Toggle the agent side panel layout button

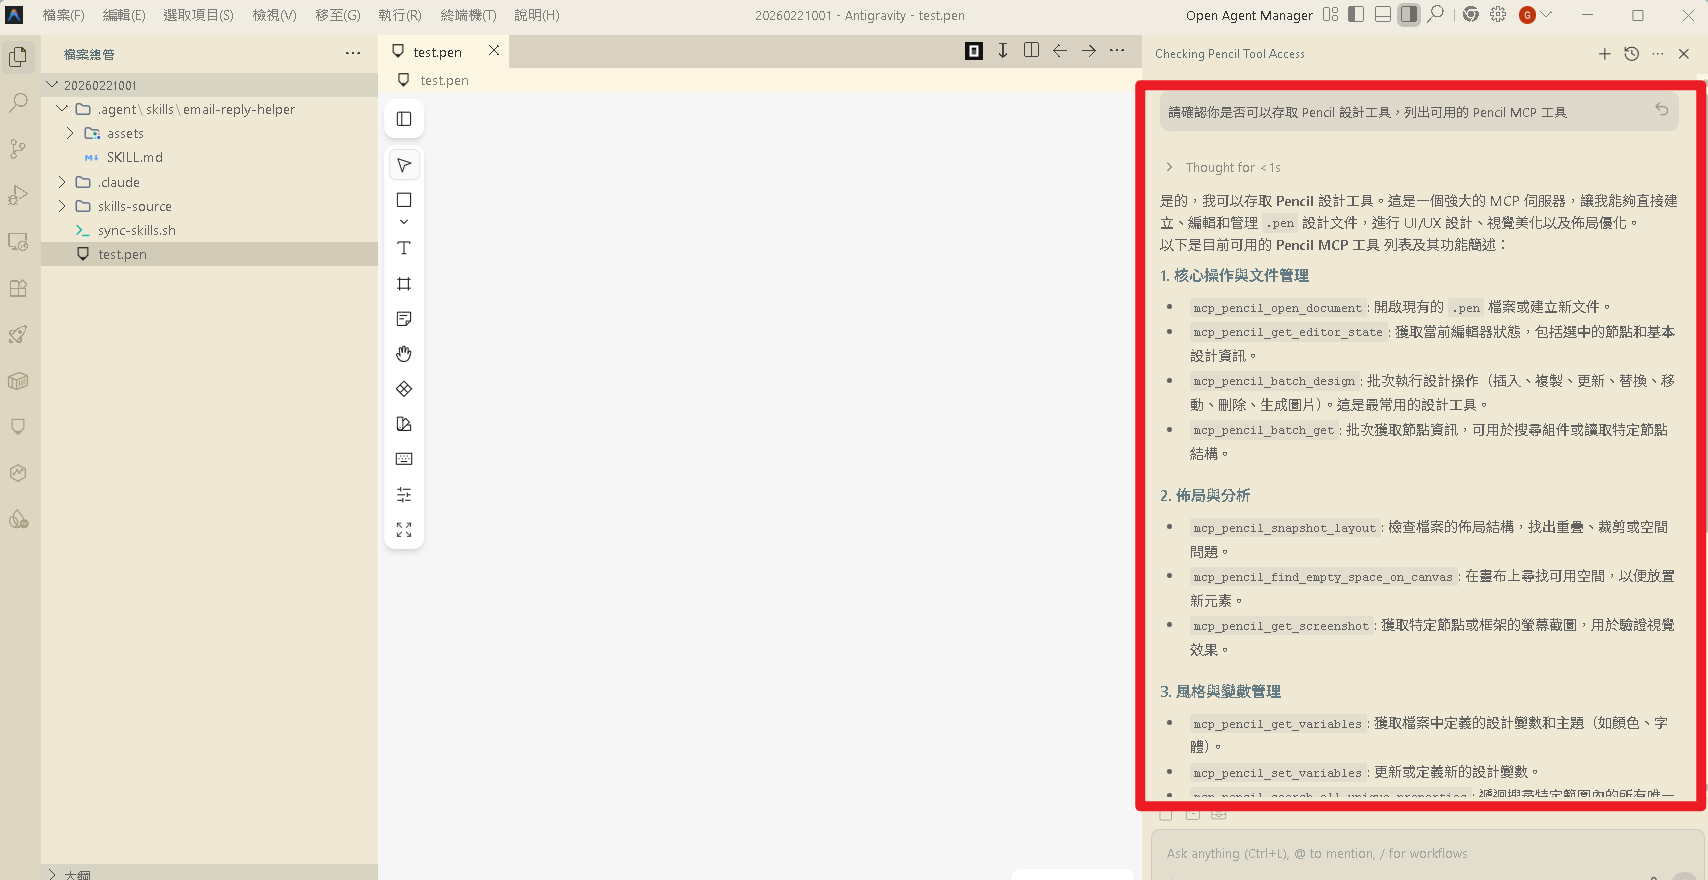pyautogui.click(x=1408, y=15)
